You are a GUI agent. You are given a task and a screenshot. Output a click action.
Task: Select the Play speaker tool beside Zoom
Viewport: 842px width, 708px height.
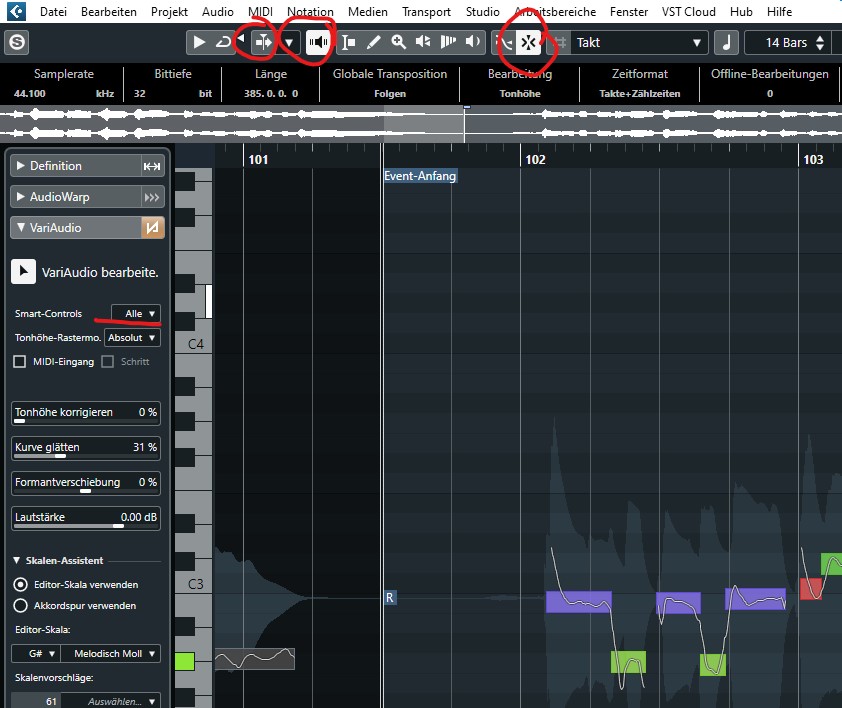[x=423, y=42]
